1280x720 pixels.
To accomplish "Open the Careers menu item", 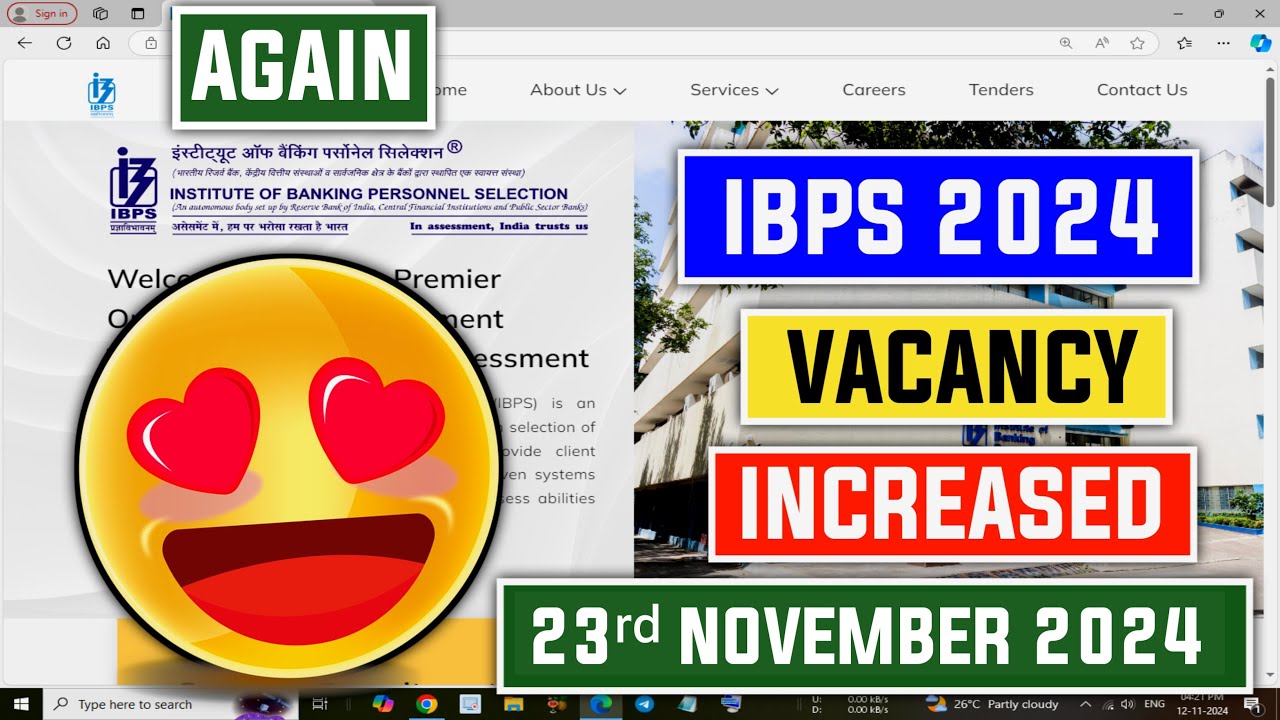I will 874,90.
